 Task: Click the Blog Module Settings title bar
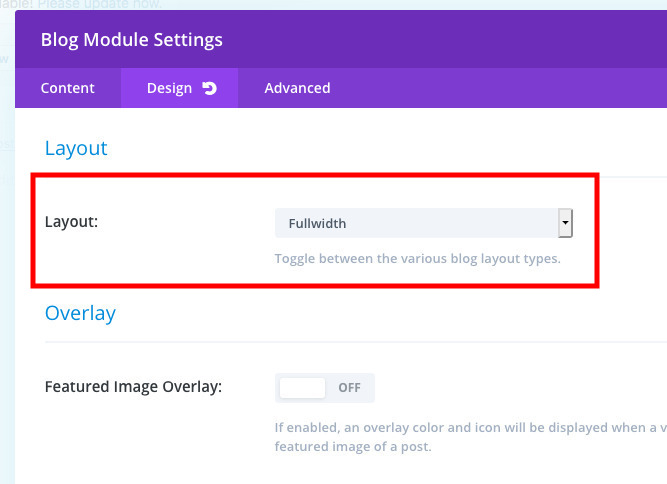click(341, 40)
